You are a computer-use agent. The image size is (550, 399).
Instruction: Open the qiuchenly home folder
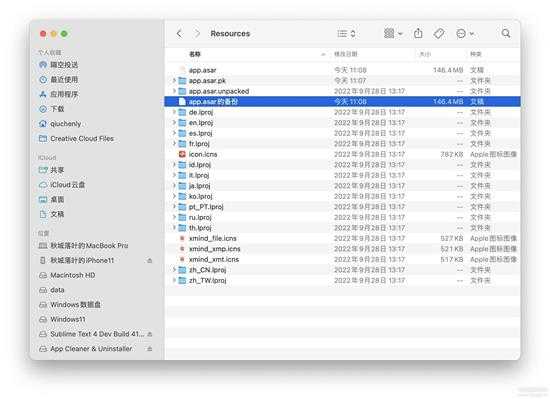pyautogui.click(x=60, y=124)
